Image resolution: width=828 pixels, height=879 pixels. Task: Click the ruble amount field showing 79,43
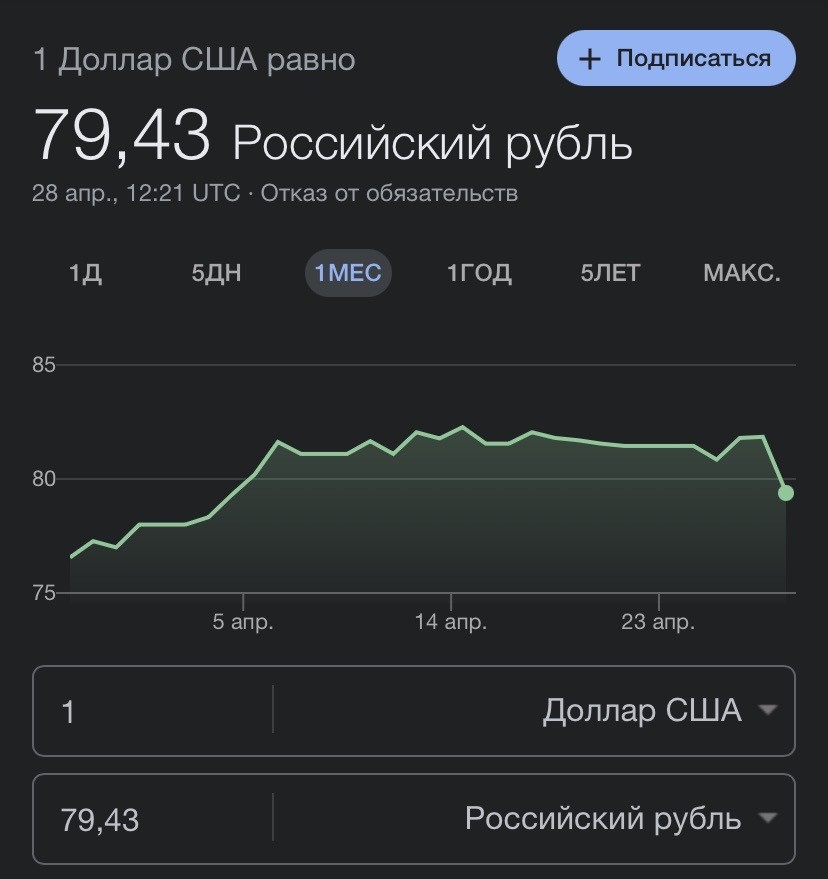point(153,819)
